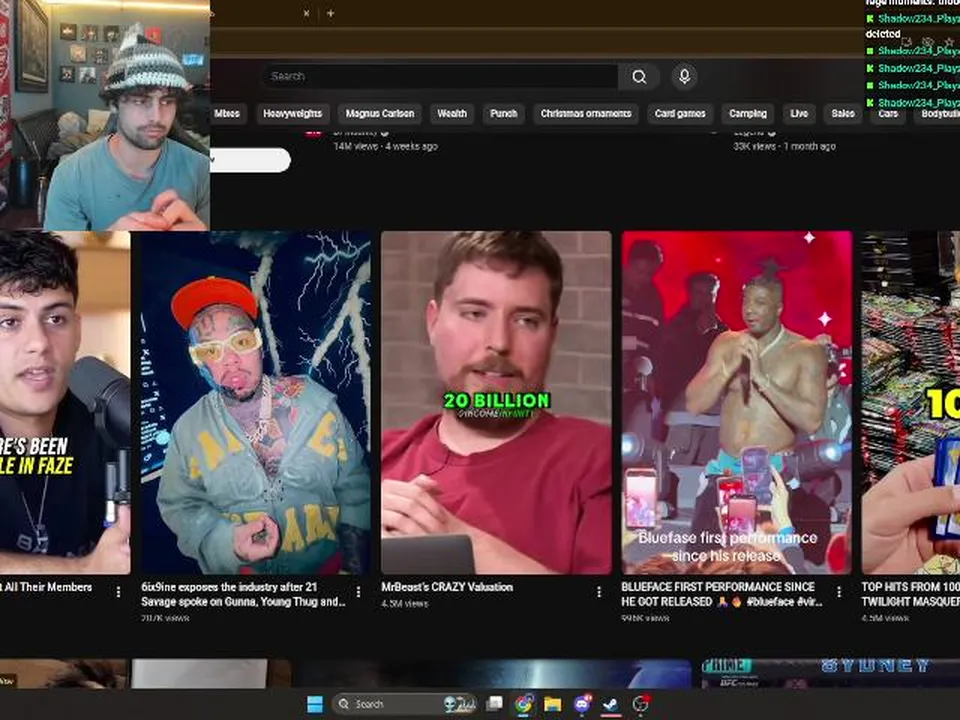Select the Christmas ornaments filter chip

pyautogui.click(x=586, y=113)
